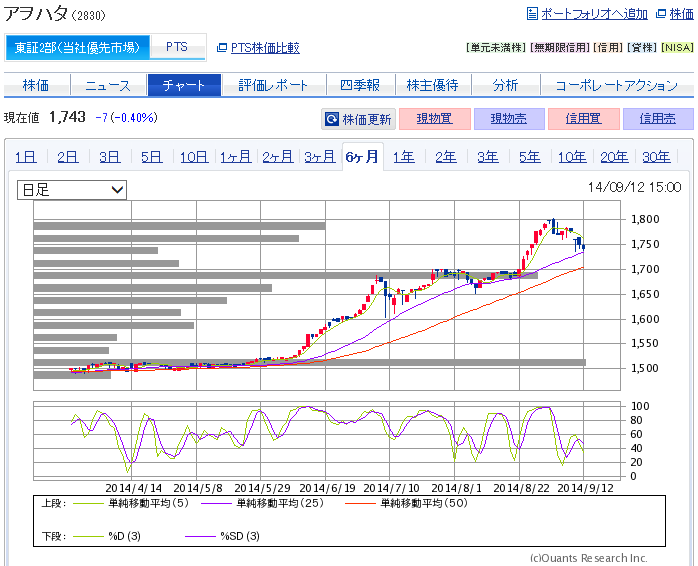Screen dimensions: 698x566
Task: Click the アヲハタ stock name heading
Action: pyautogui.click(x=36, y=14)
